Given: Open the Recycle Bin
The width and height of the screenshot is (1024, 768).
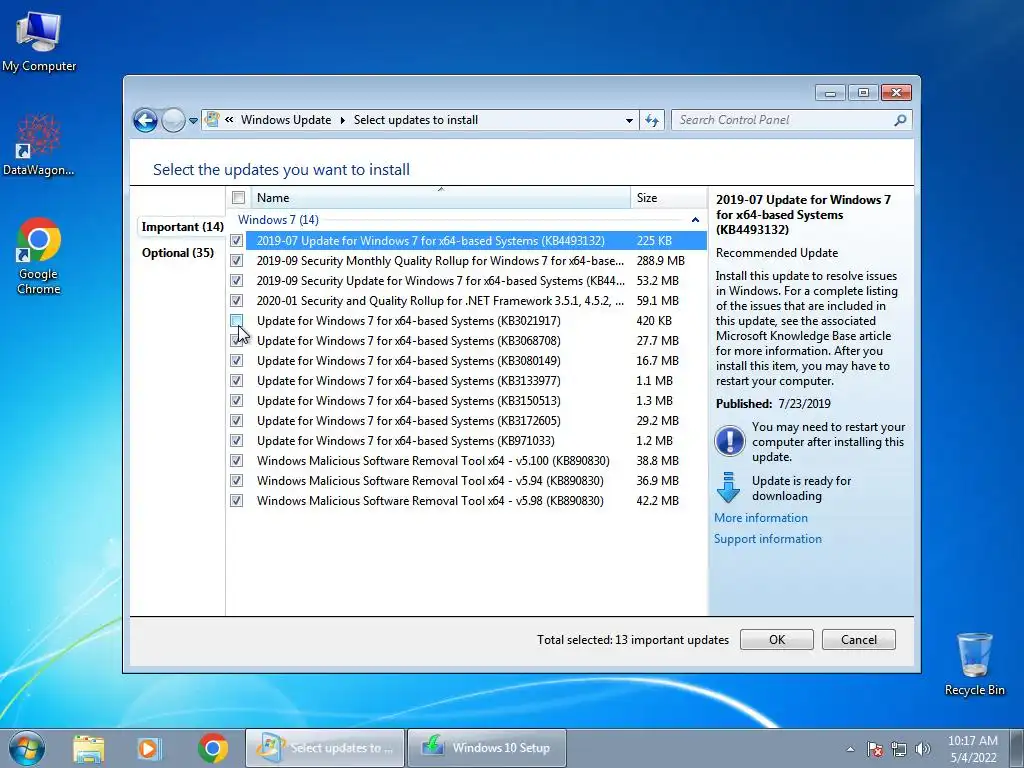Looking at the screenshot, I should pyautogui.click(x=974, y=664).
